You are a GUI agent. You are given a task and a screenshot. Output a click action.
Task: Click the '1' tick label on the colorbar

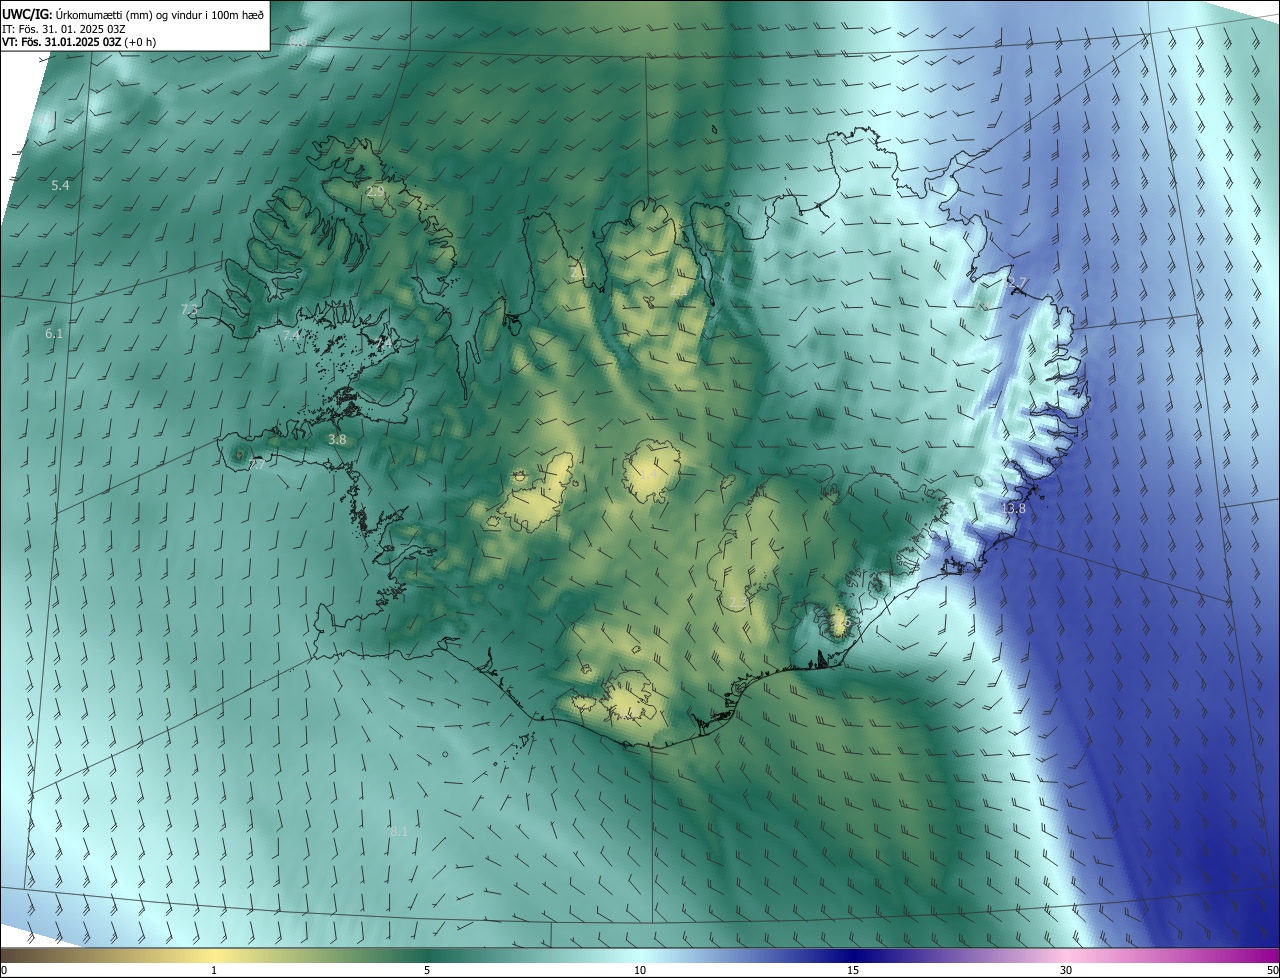tap(214, 970)
